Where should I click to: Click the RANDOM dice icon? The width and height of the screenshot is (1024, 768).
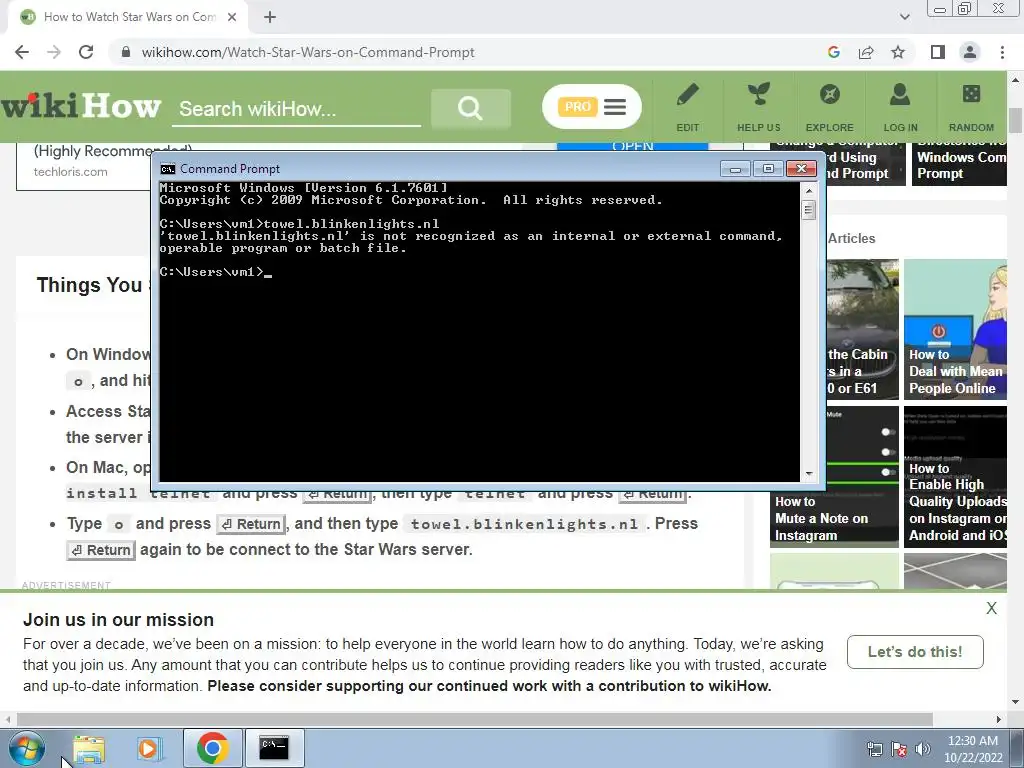[x=971, y=94]
